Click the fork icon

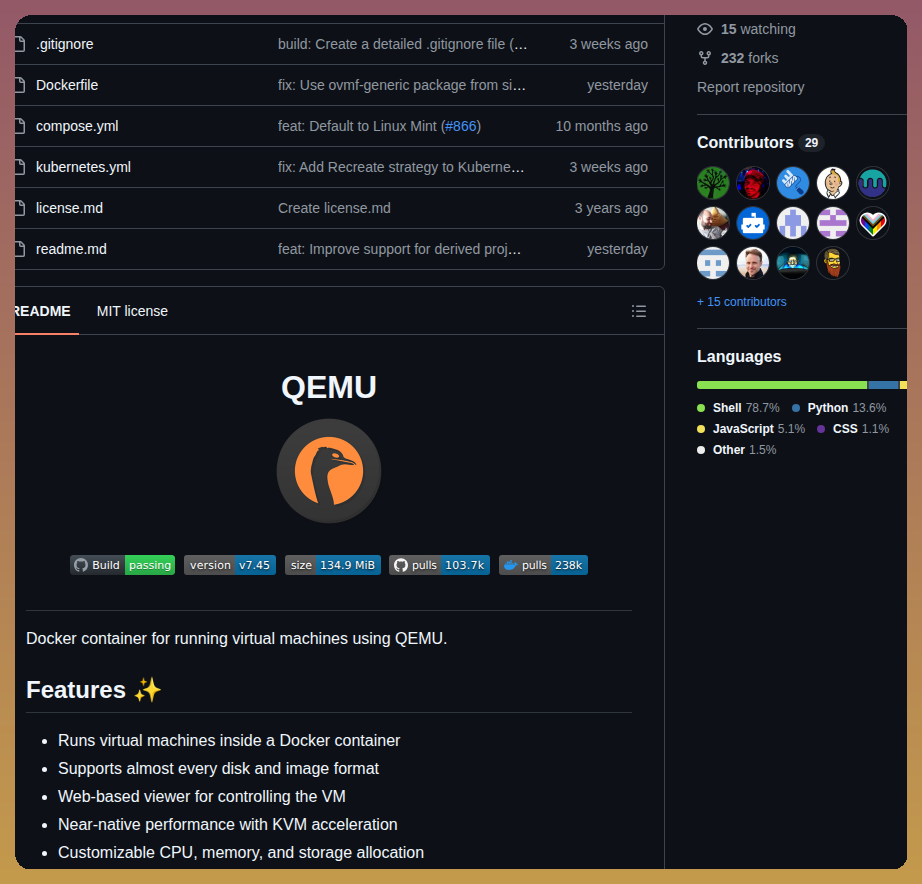tap(705, 58)
